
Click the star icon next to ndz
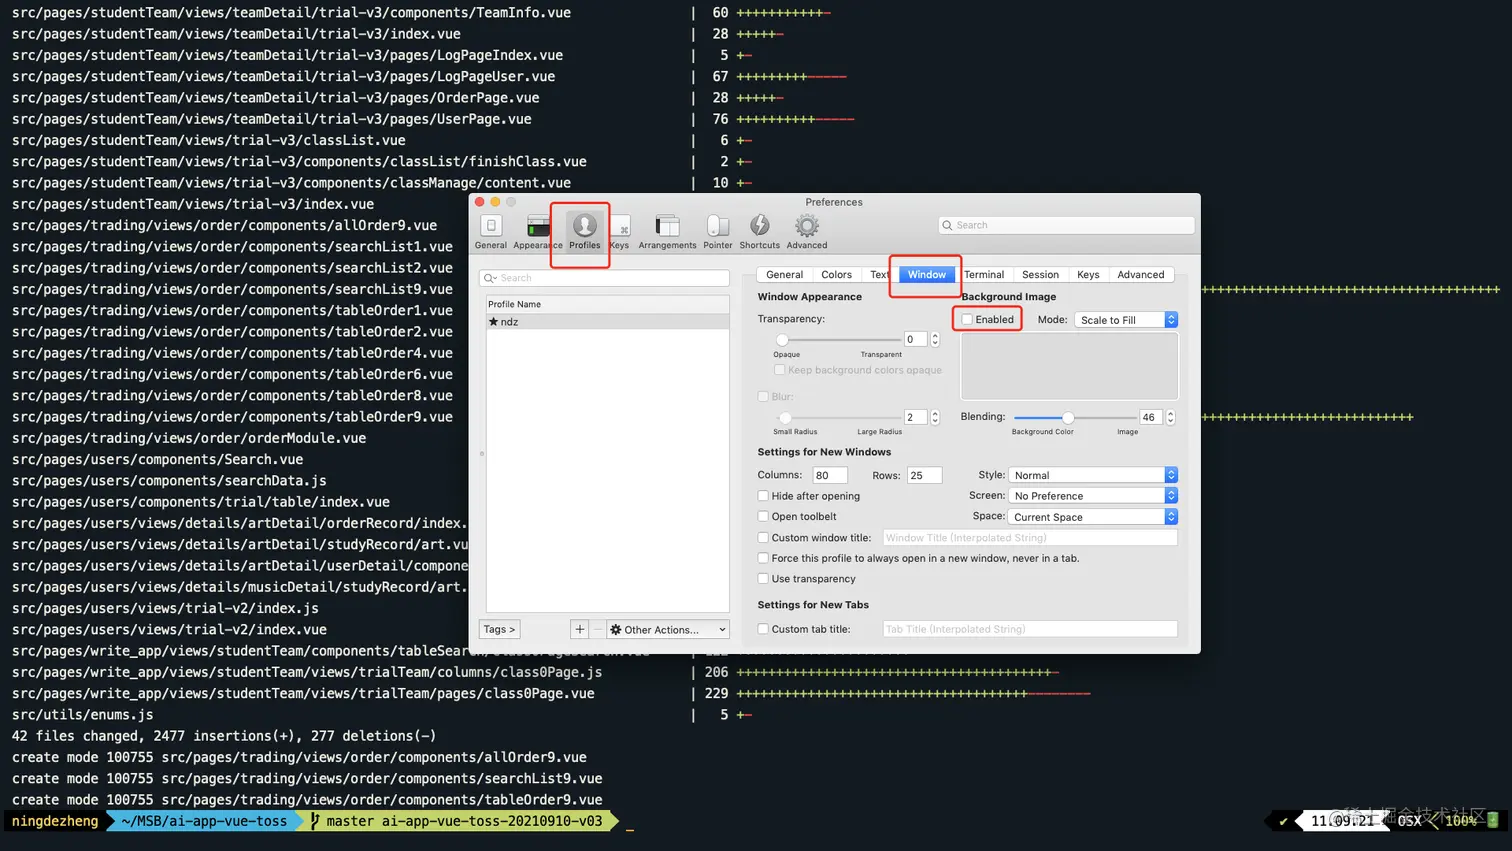[494, 322]
